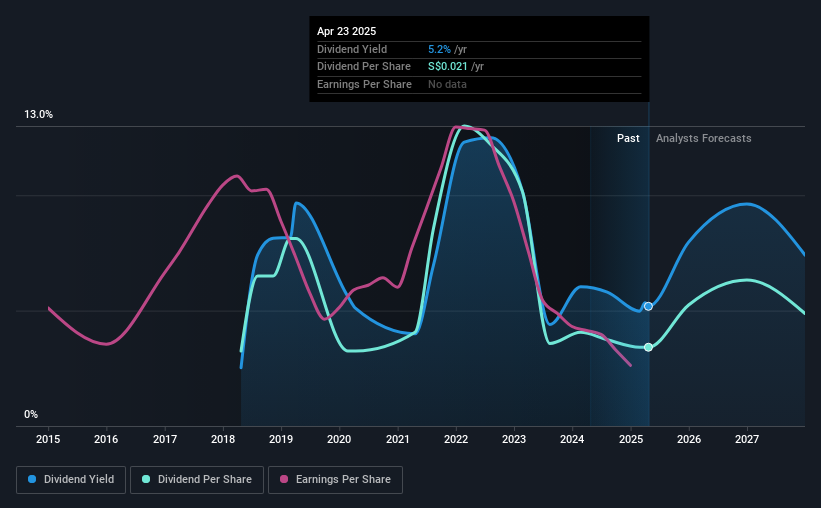Click the 2026 x-axis label
This screenshot has height=508, width=821.
(689, 439)
